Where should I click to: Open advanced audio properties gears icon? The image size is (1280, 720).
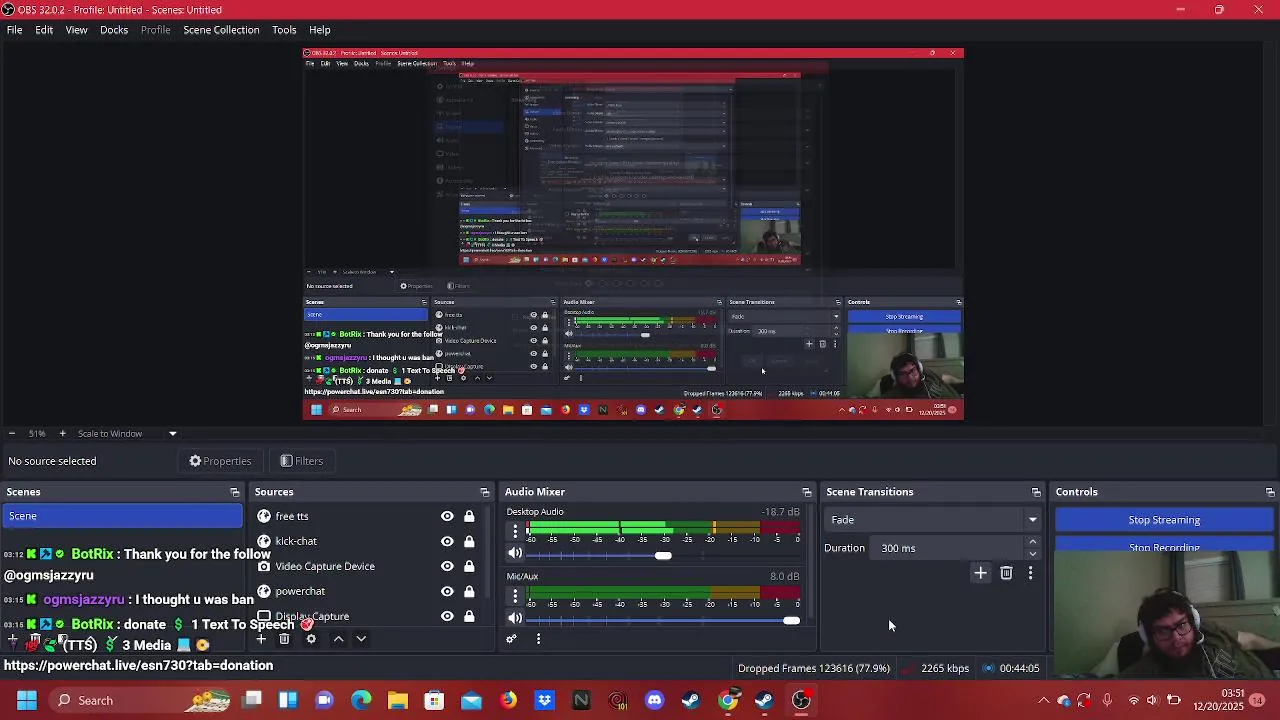pos(512,638)
